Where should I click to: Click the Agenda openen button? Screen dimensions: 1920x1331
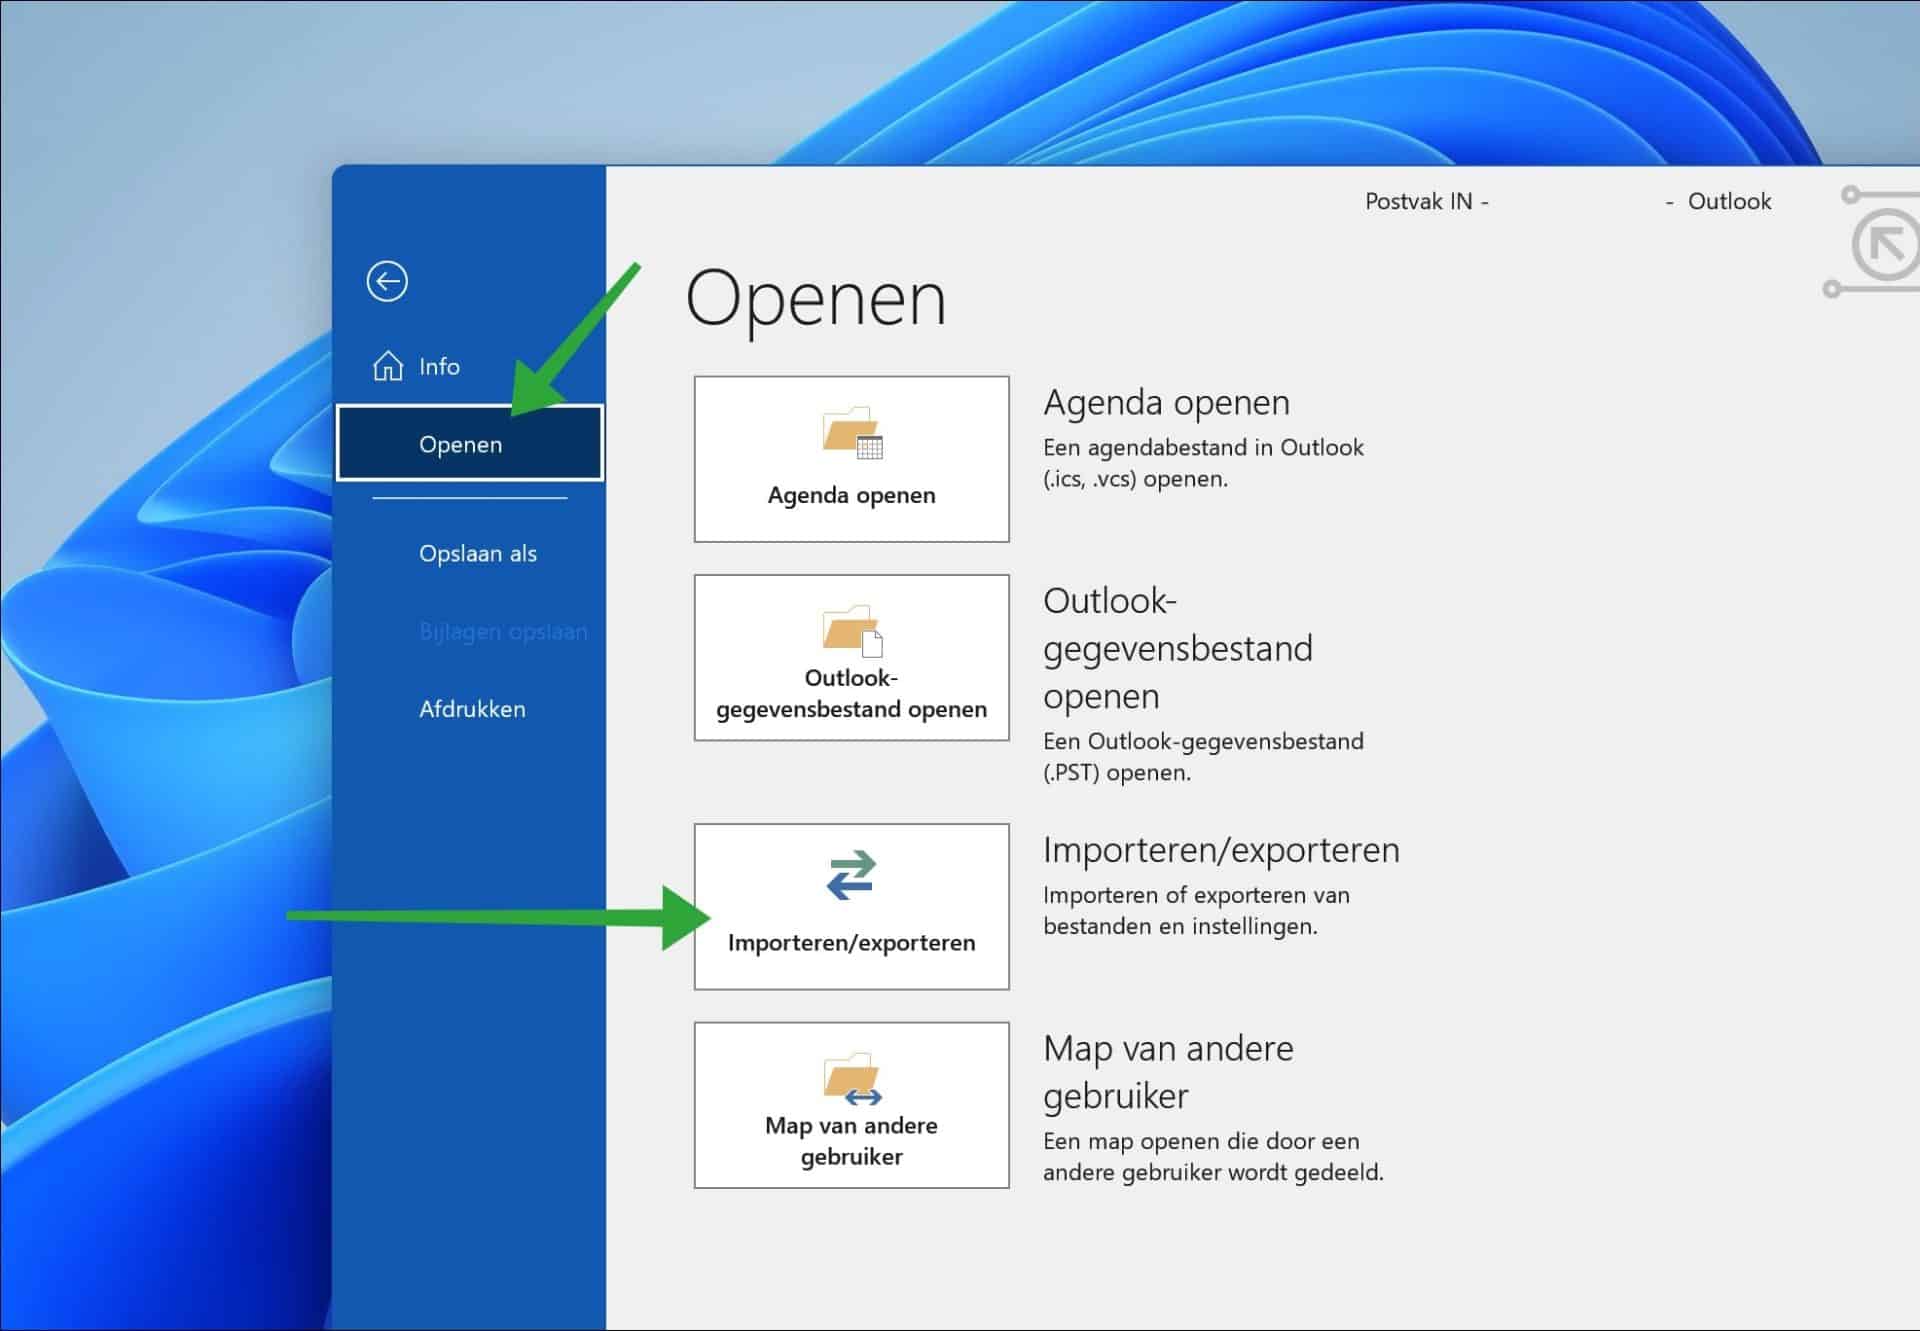(851, 459)
